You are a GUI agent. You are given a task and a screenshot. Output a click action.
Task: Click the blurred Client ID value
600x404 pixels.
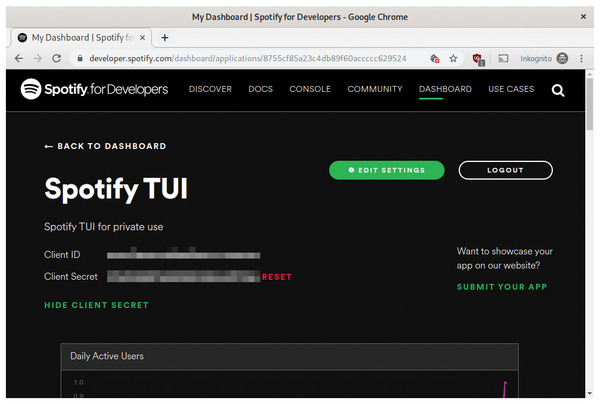coord(183,254)
